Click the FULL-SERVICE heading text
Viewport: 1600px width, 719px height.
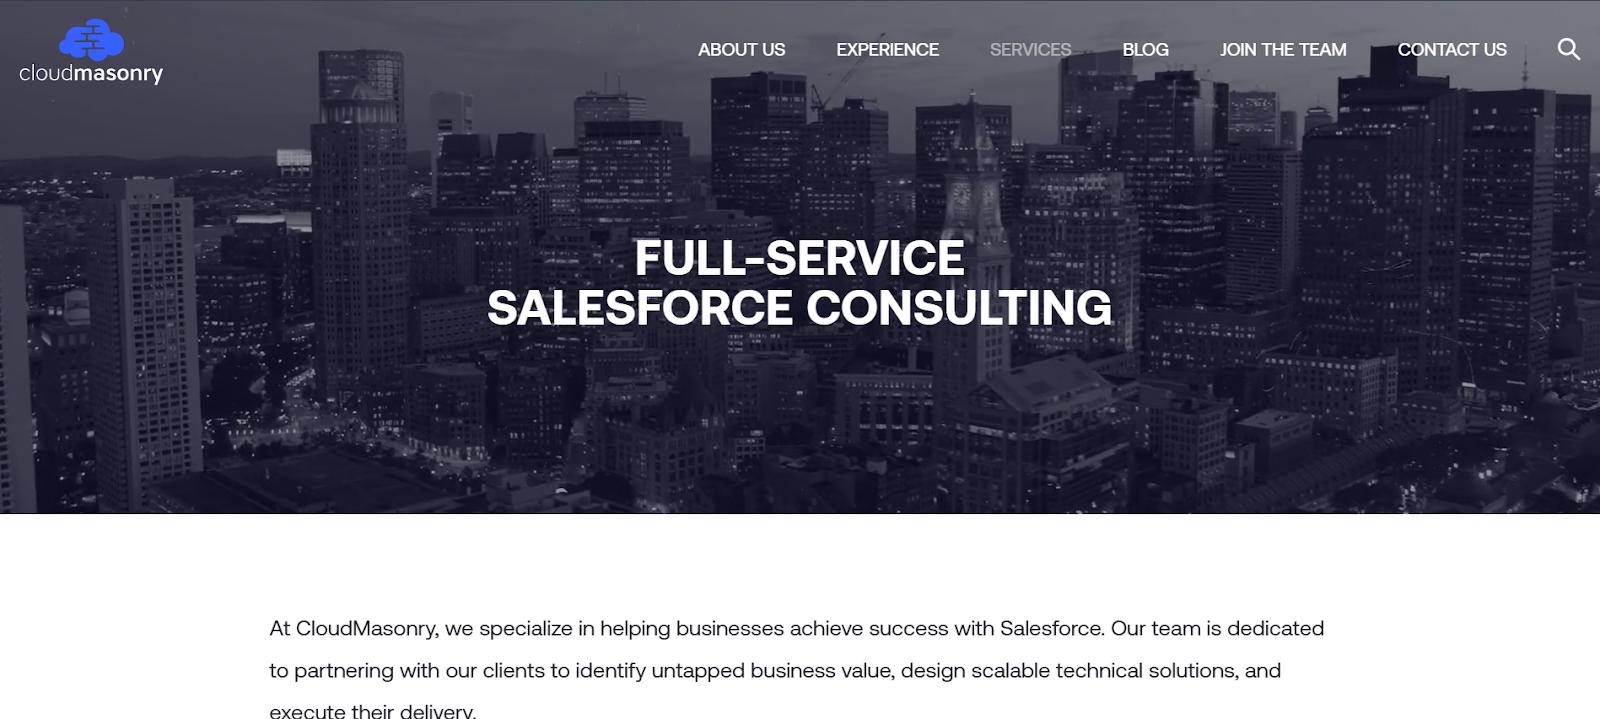point(798,259)
